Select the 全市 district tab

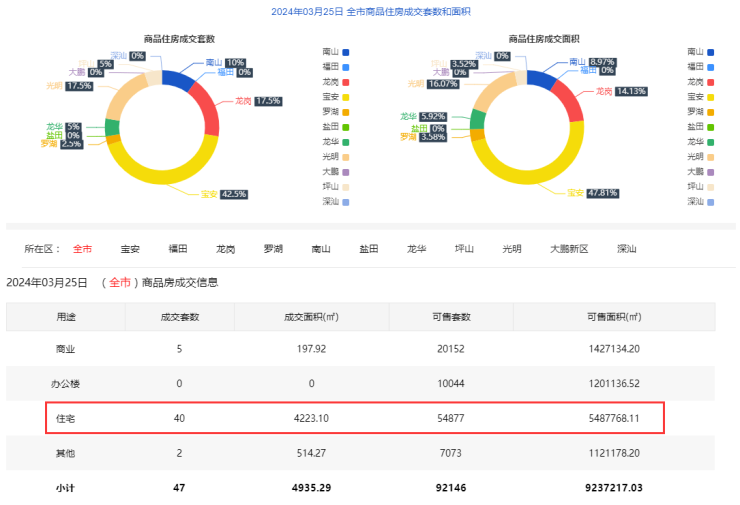(x=82, y=249)
